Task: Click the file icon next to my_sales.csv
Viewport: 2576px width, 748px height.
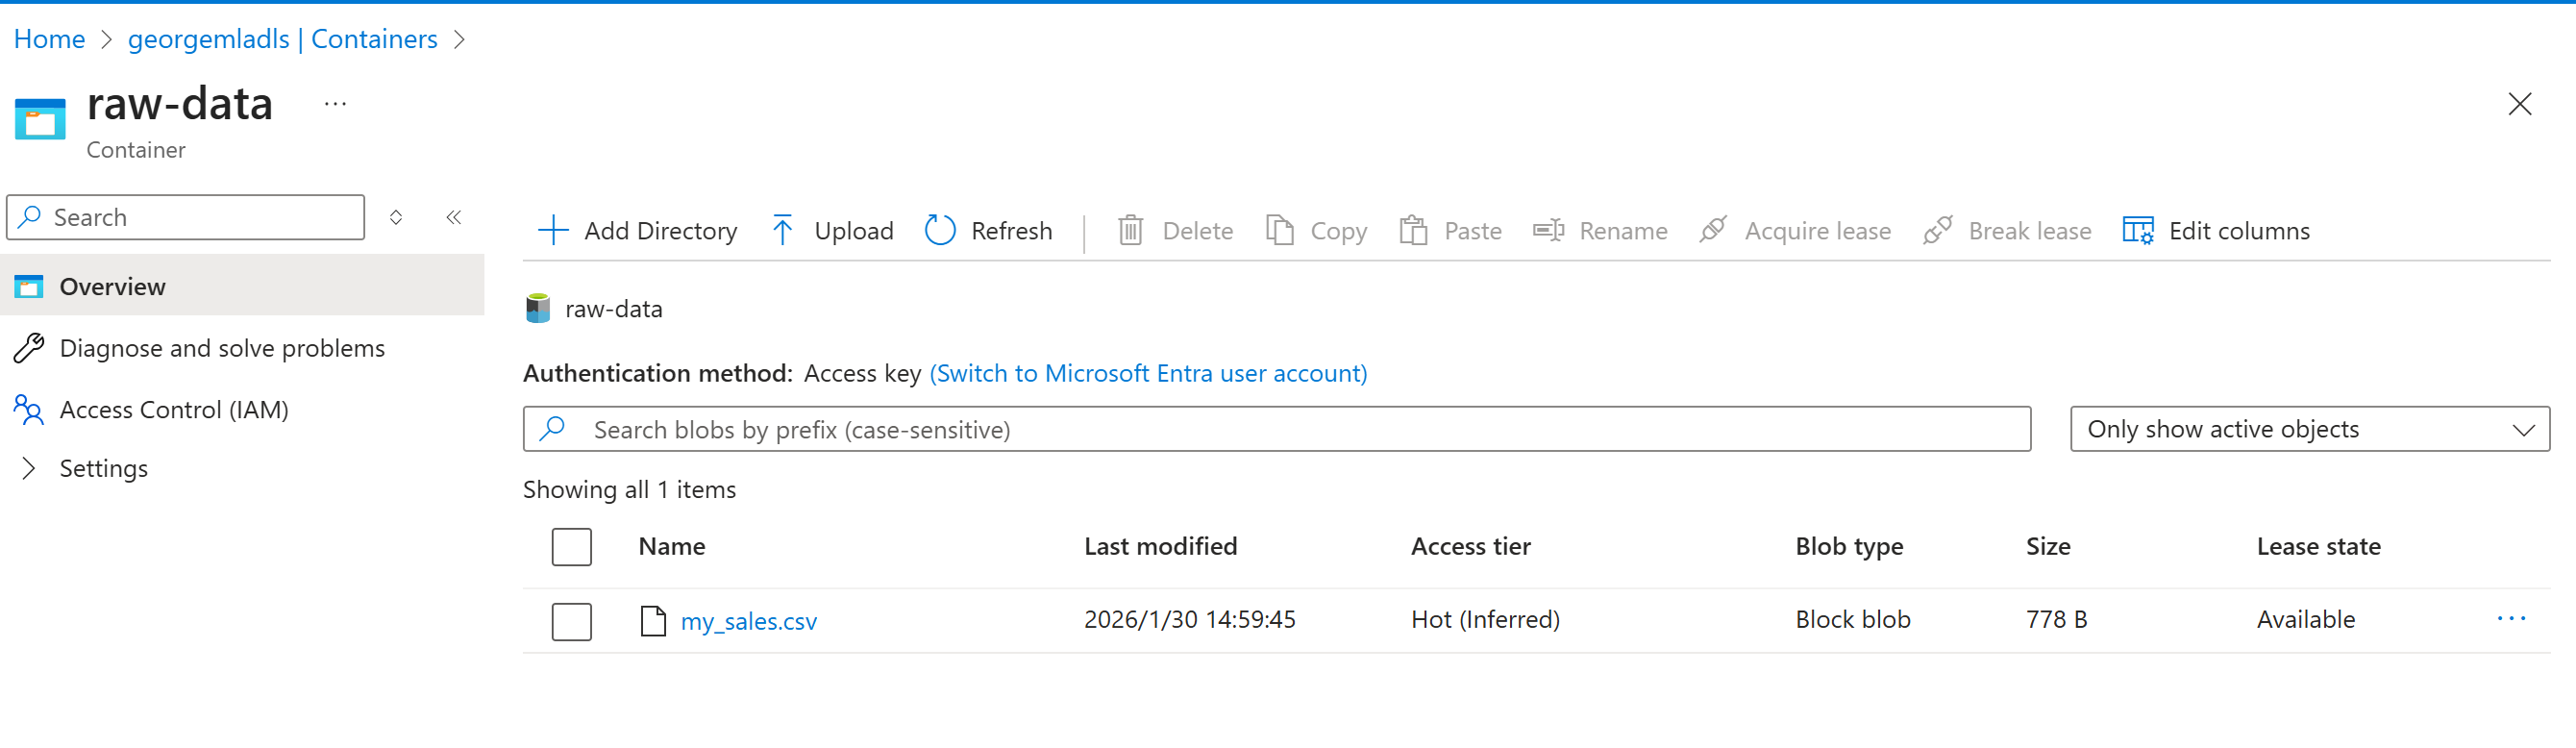Action: coord(653,621)
